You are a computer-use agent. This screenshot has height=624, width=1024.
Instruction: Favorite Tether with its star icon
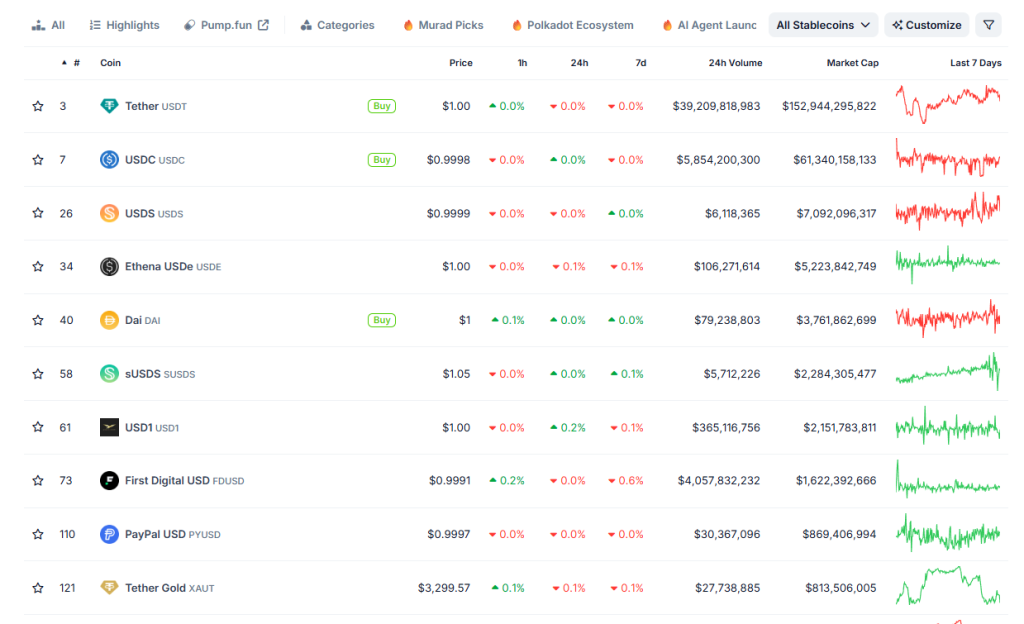(38, 106)
